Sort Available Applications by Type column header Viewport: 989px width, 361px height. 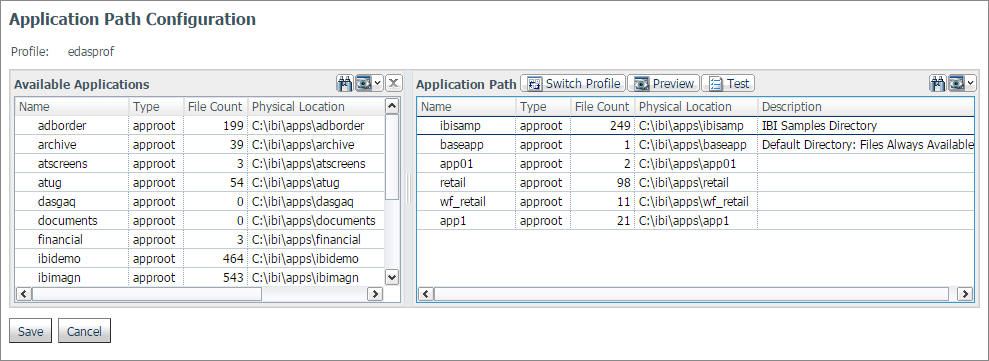(156, 107)
